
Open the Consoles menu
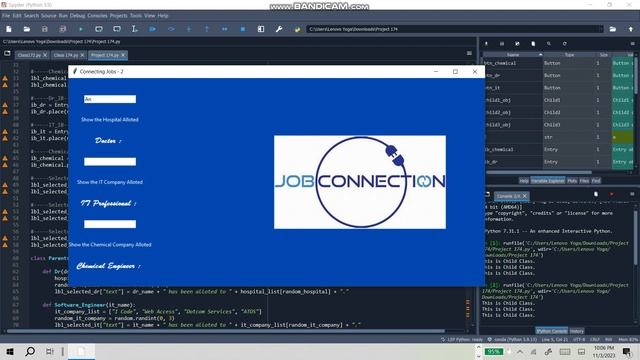(97, 16)
